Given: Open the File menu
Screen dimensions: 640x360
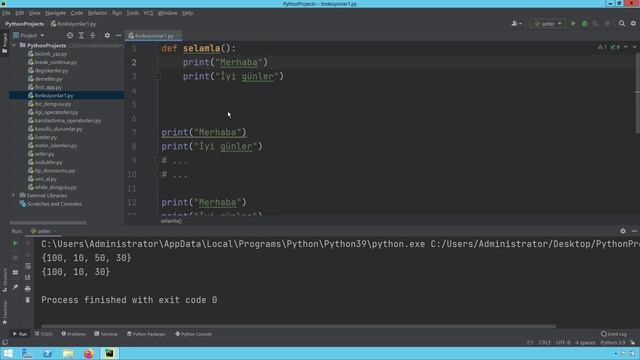Looking at the screenshot, I should pos(6,13).
